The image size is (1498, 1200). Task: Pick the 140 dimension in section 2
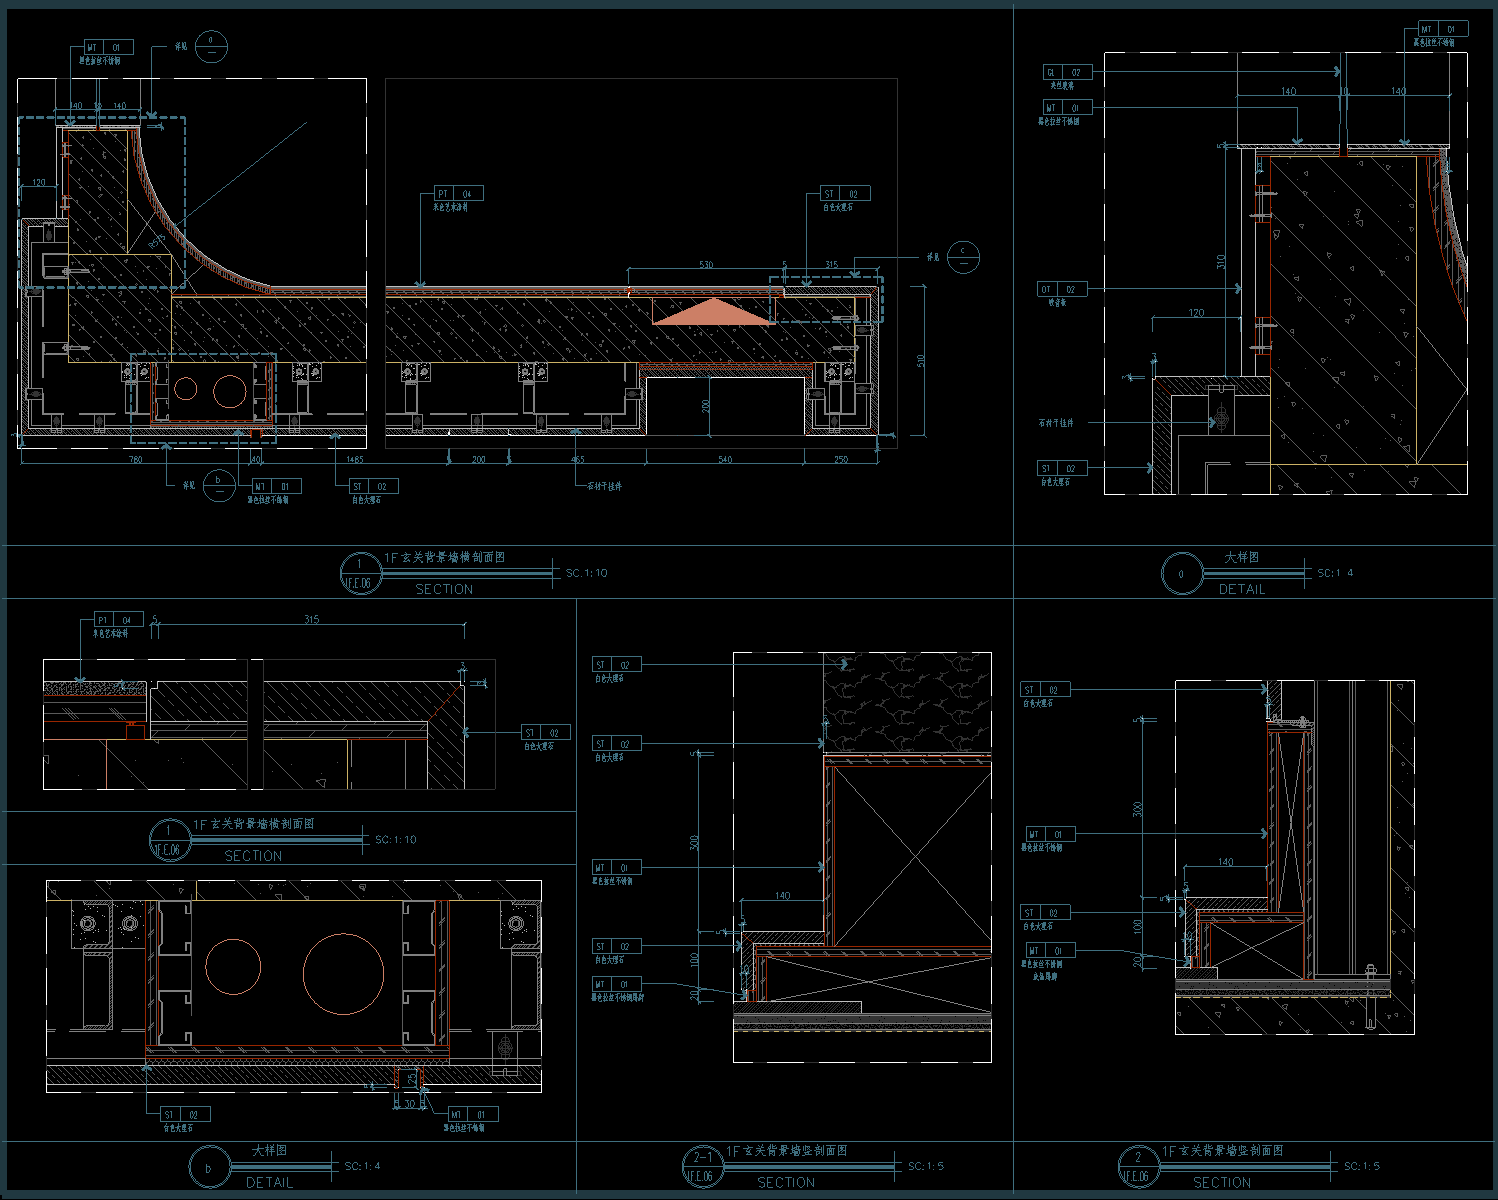[1226, 862]
